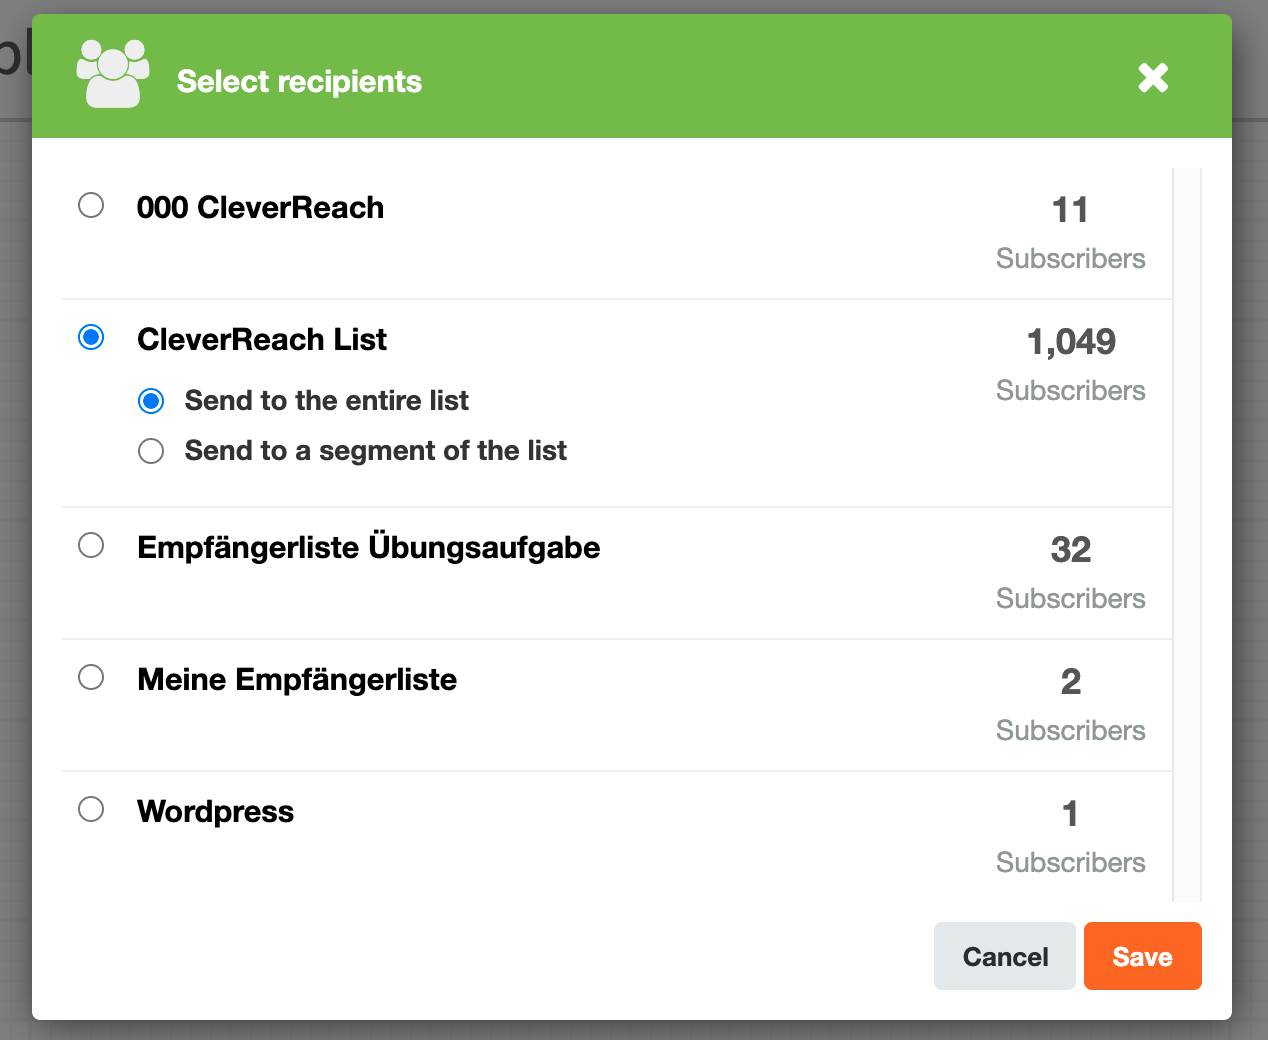Select Empfängerliste Übungsaufgabe radio button
Screen dimensions: 1268x1040
[91, 545]
